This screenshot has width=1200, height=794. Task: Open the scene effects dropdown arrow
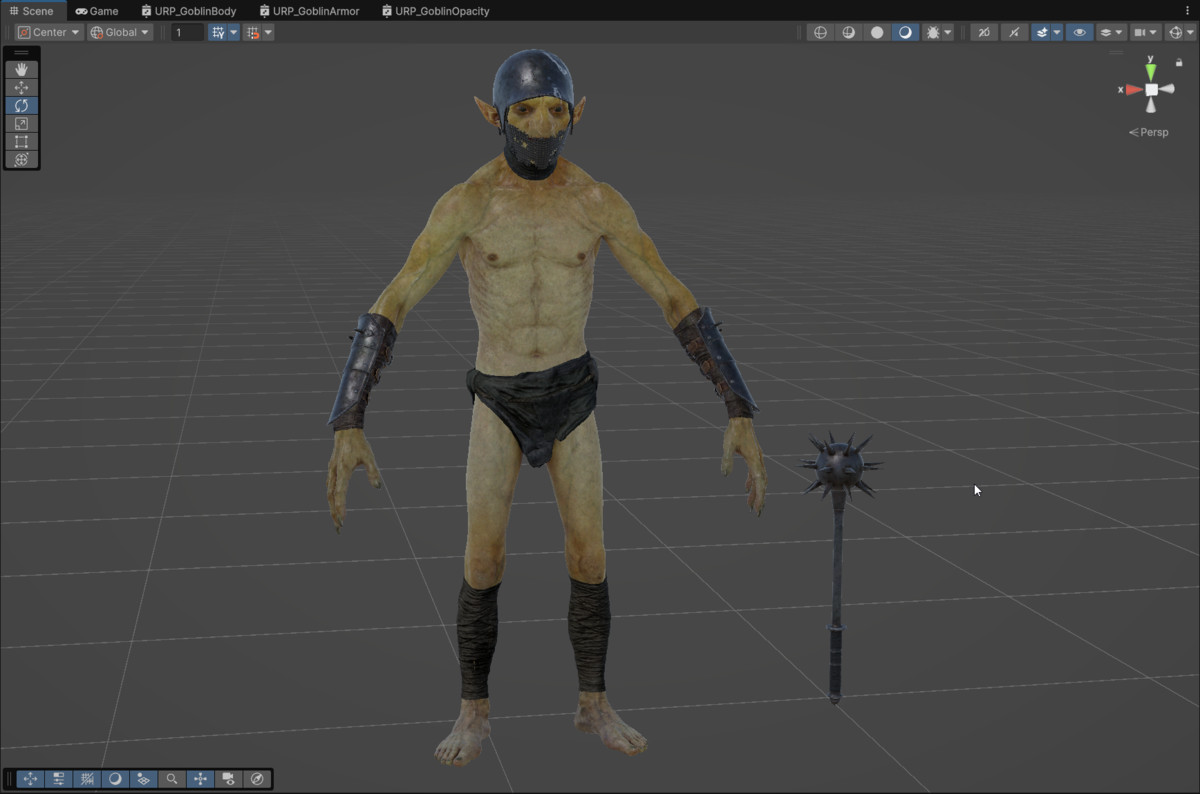[1057, 32]
